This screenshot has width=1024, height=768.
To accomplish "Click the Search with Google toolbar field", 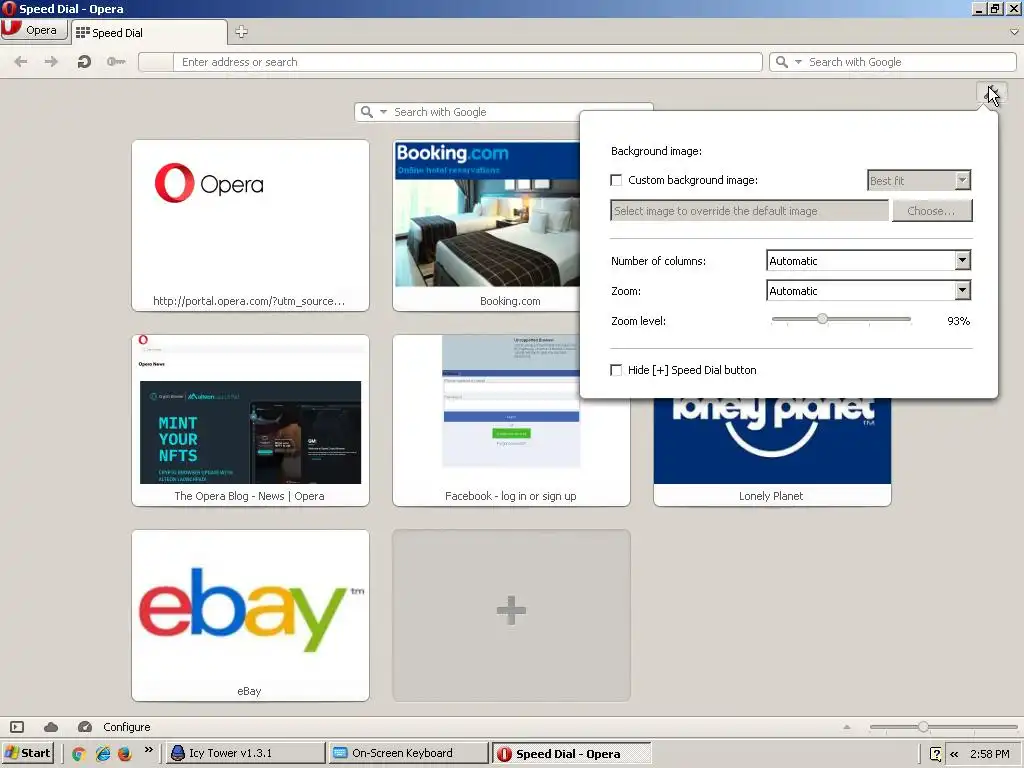I will pos(910,62).
